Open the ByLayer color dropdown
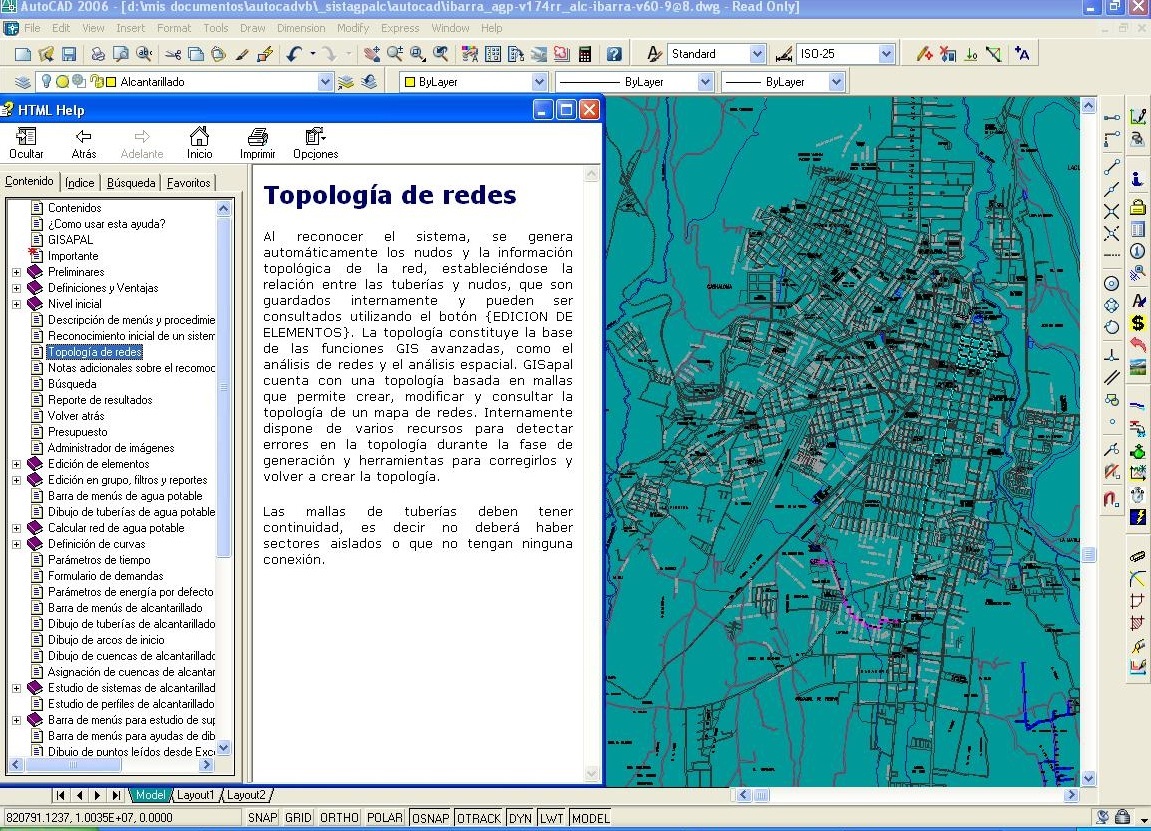Screen dimensions: 1151x831 539,82
